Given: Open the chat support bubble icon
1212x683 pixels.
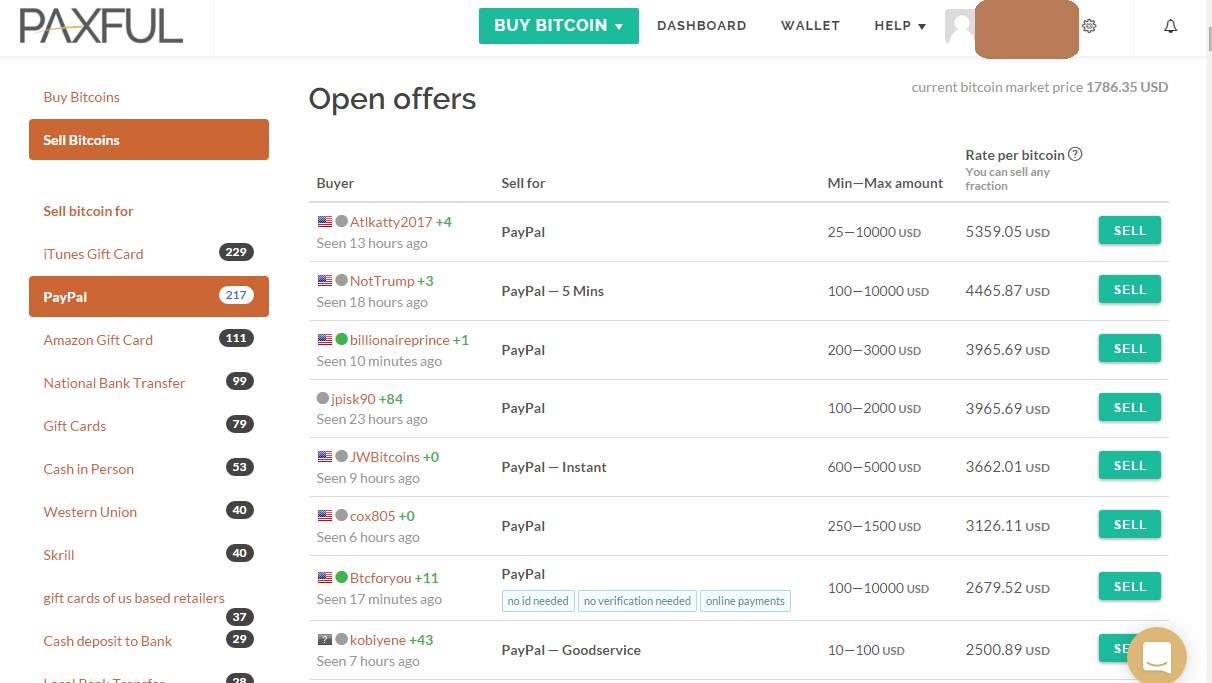Looking at the screenshot, I should coord(1156,657).
